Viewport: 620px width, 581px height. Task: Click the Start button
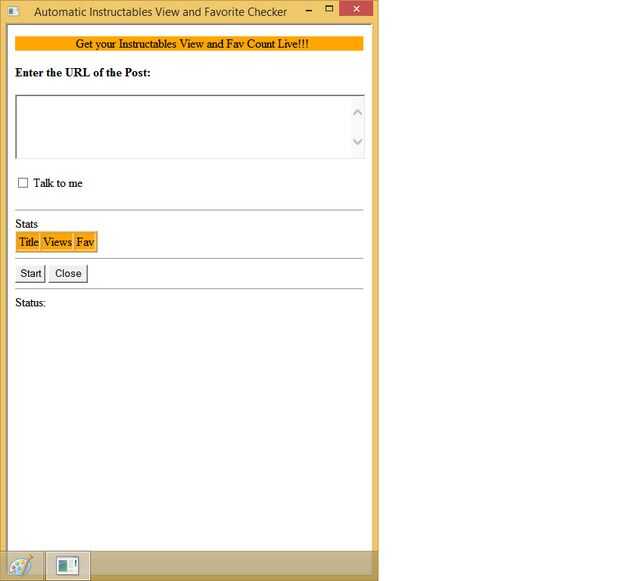30,273
